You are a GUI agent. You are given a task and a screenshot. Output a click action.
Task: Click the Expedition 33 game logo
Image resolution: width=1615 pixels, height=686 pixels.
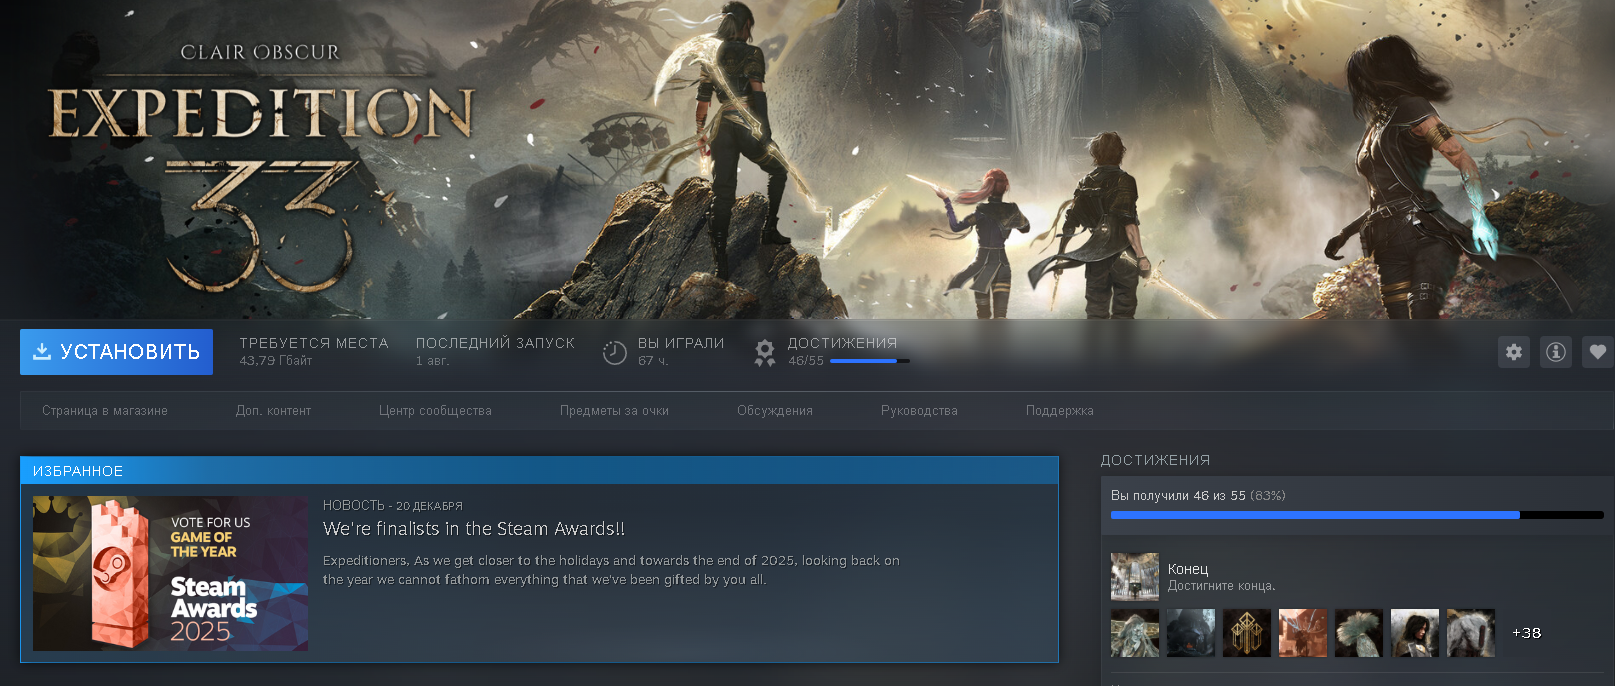click(x=260, y=168)
